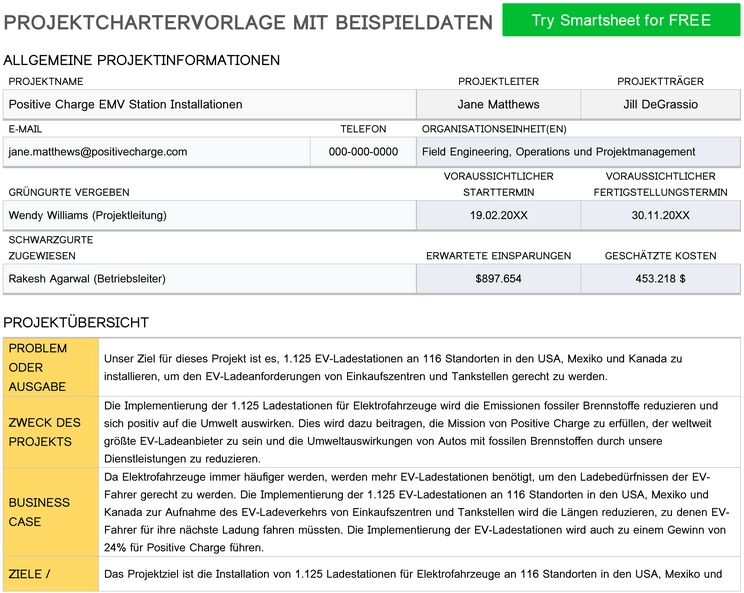744x593 pixels.
Task: Select the Jill DeGrassio sponsor cell
Action: tap(660, 104)
